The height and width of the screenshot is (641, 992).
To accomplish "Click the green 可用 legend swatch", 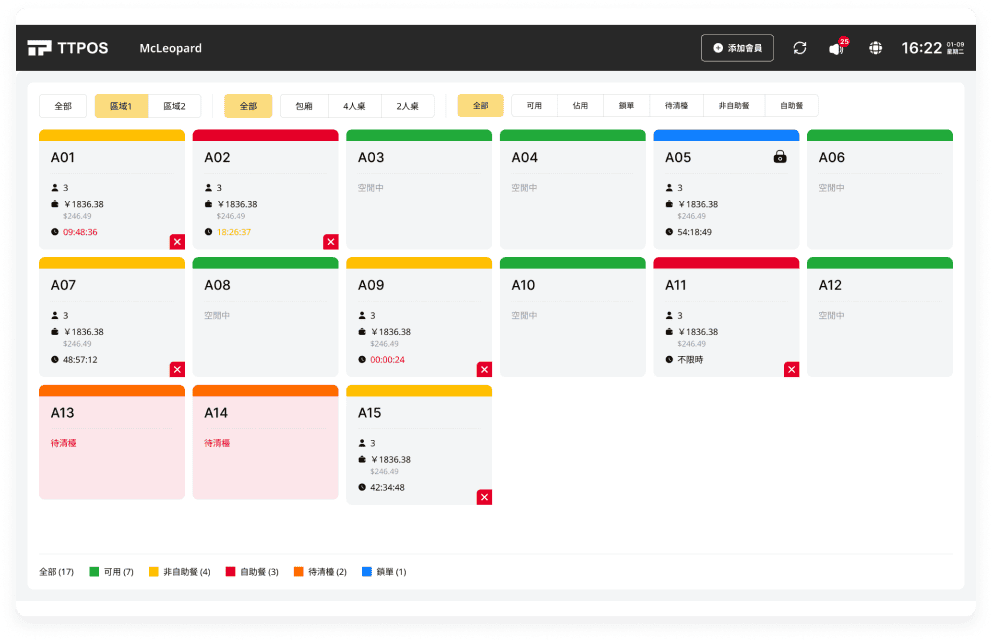I will pyautogui.click(x=94, y=572).
